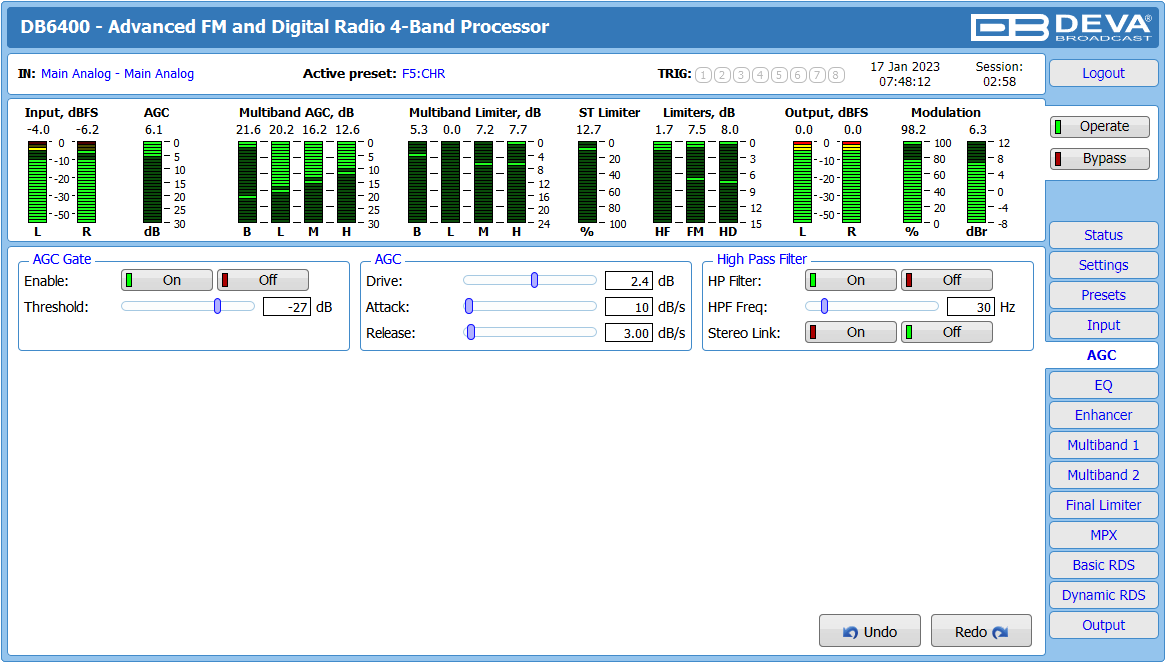Open the Settings page
The image size is (1166, 663).
[x=1104, y=265]
